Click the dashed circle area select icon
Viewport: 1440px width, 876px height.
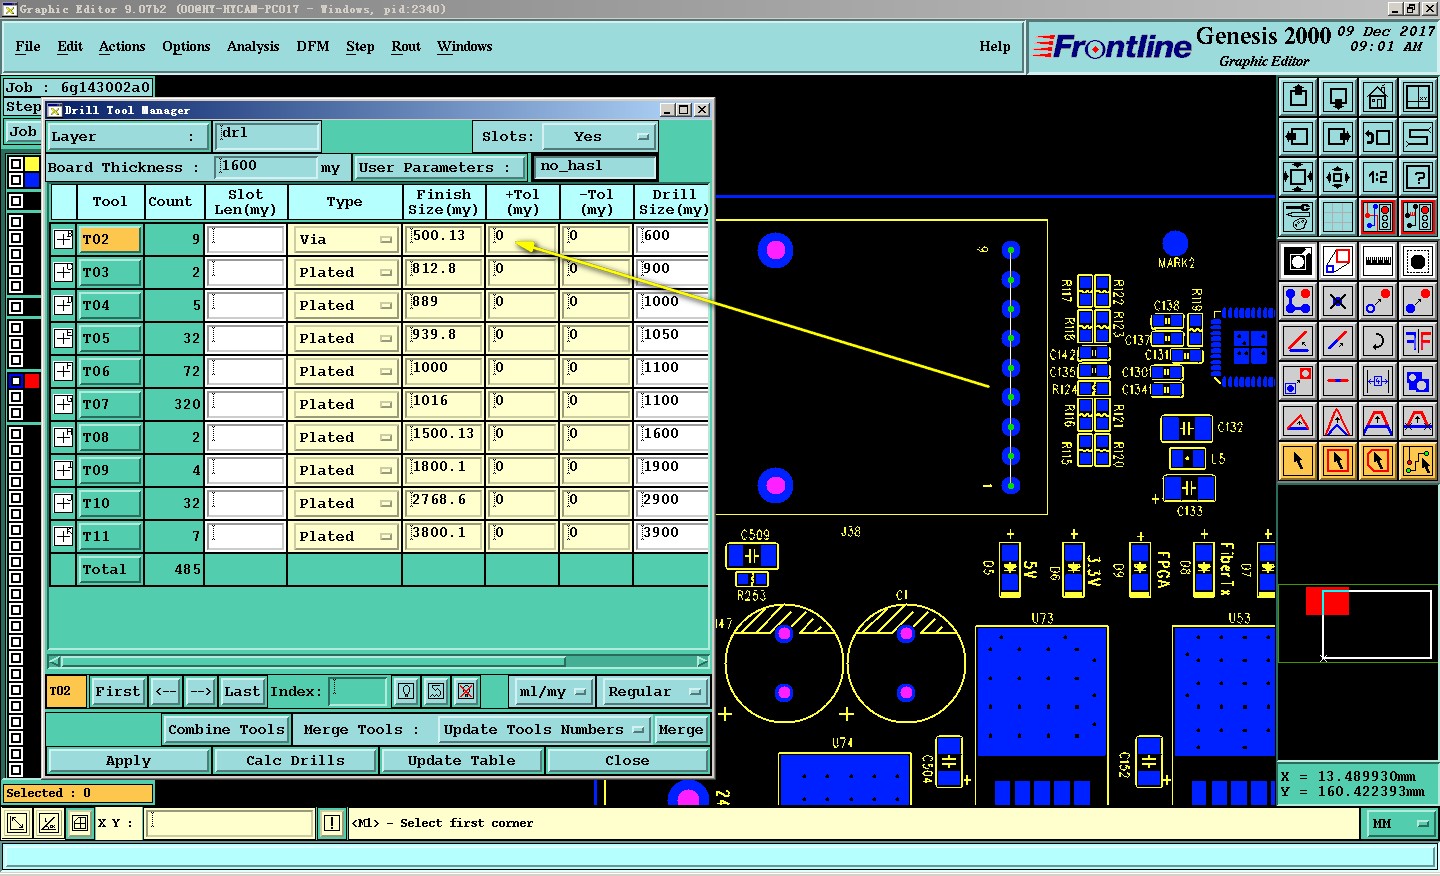[1418, 261]
